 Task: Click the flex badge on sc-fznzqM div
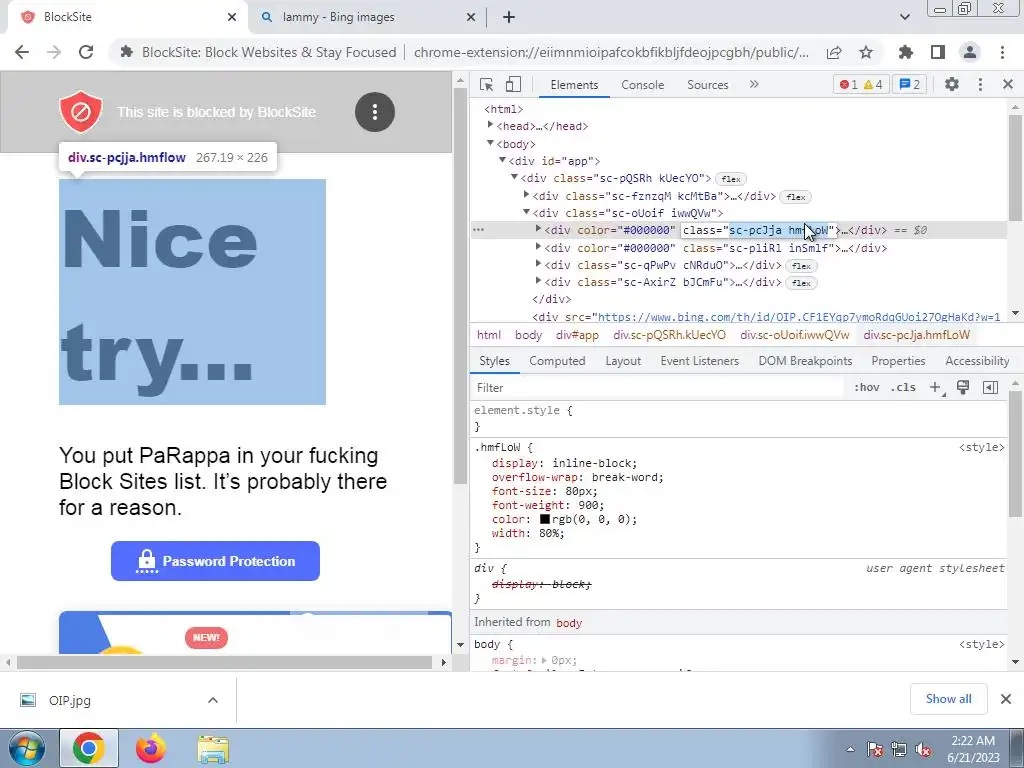795,197
